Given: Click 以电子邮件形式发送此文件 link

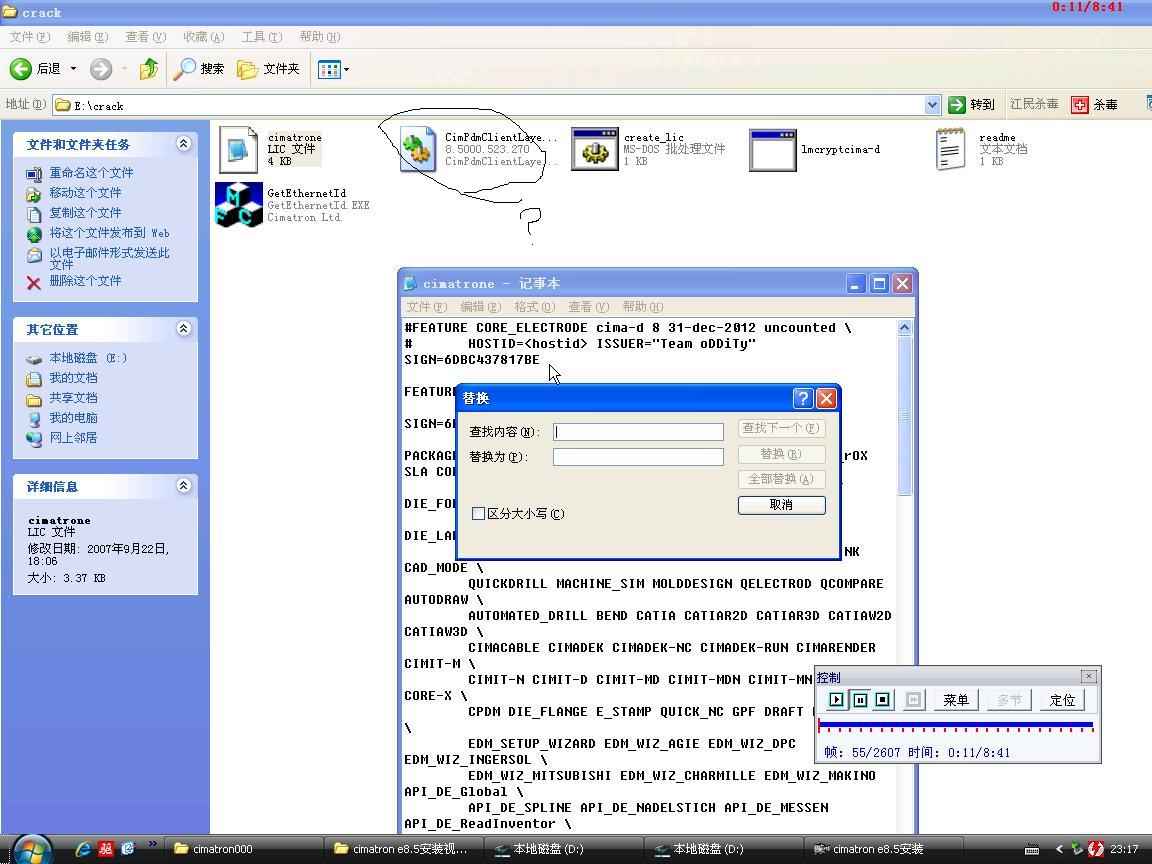Looking at the screenshot, I should [109, 258].
